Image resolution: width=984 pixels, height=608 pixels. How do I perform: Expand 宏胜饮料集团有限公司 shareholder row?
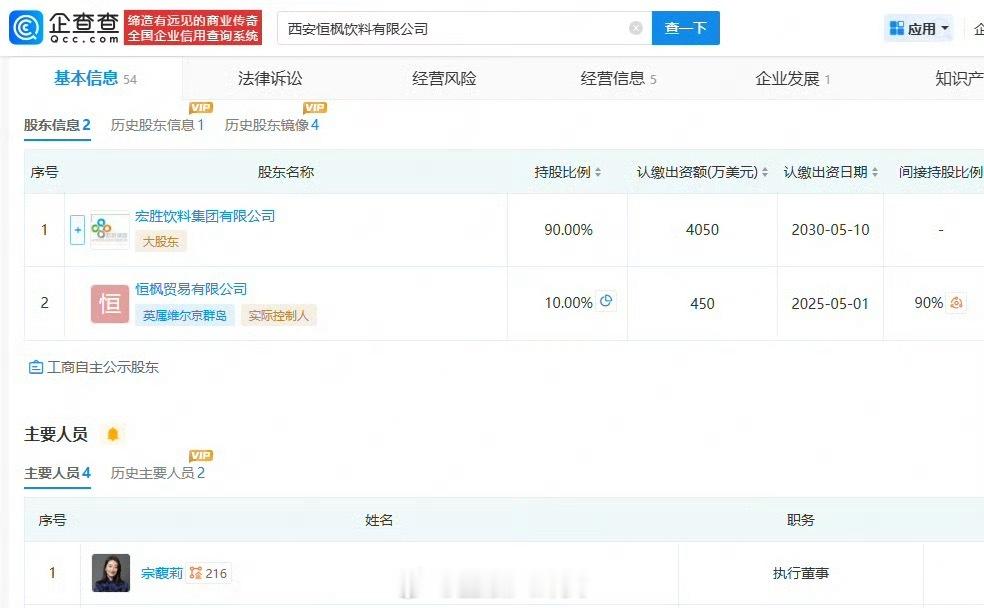[x=77, y=230]
